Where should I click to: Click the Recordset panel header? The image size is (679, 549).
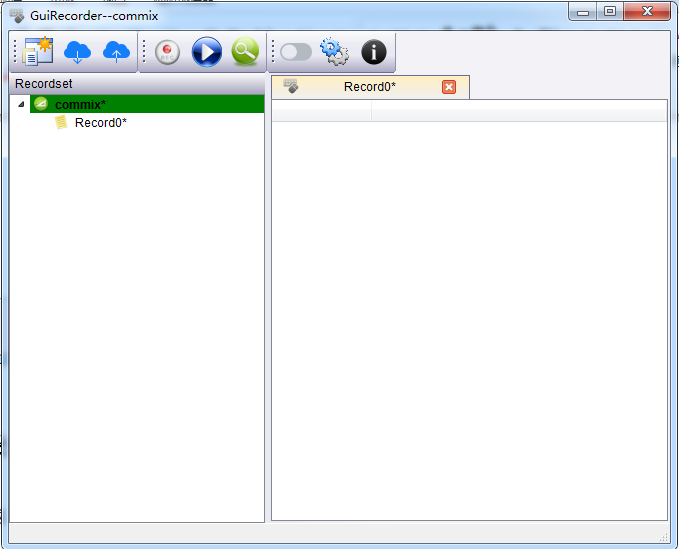pos(137,84)
